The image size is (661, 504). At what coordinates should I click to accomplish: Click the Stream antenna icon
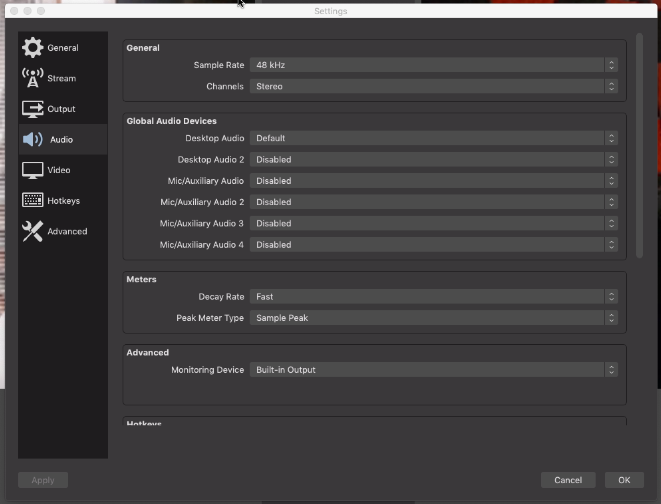(32, 78)
